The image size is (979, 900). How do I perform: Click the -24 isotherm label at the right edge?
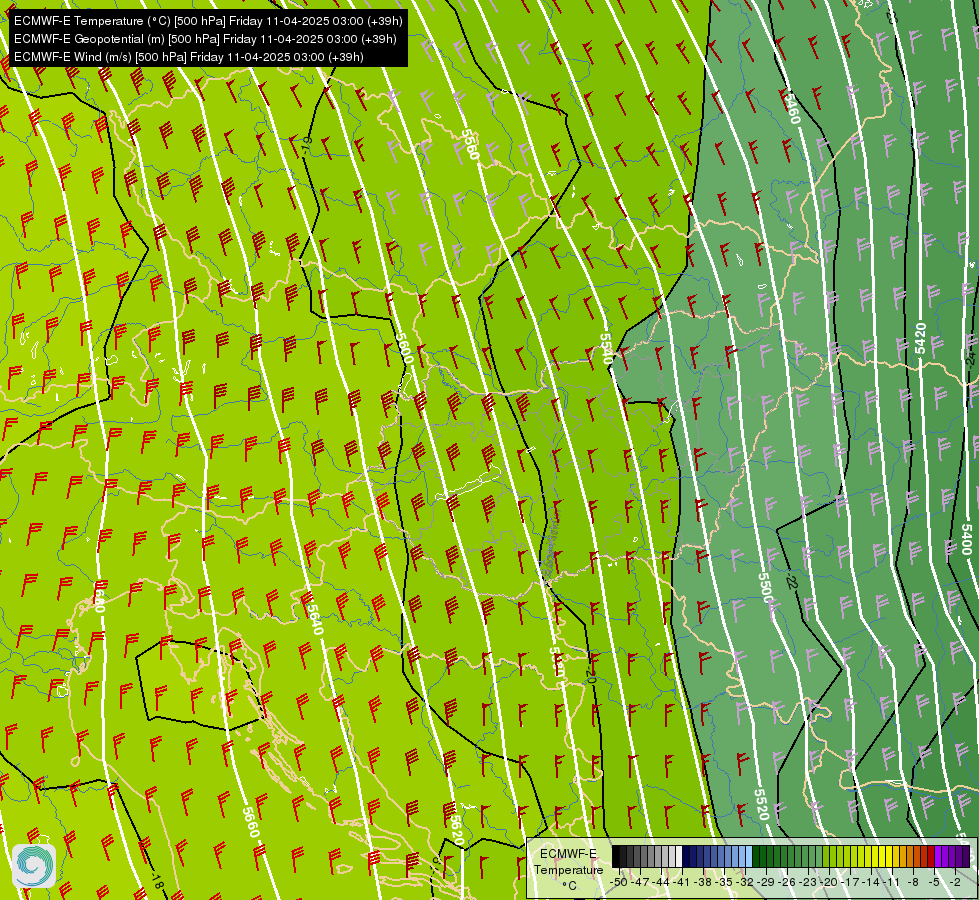tap(970, 357)
